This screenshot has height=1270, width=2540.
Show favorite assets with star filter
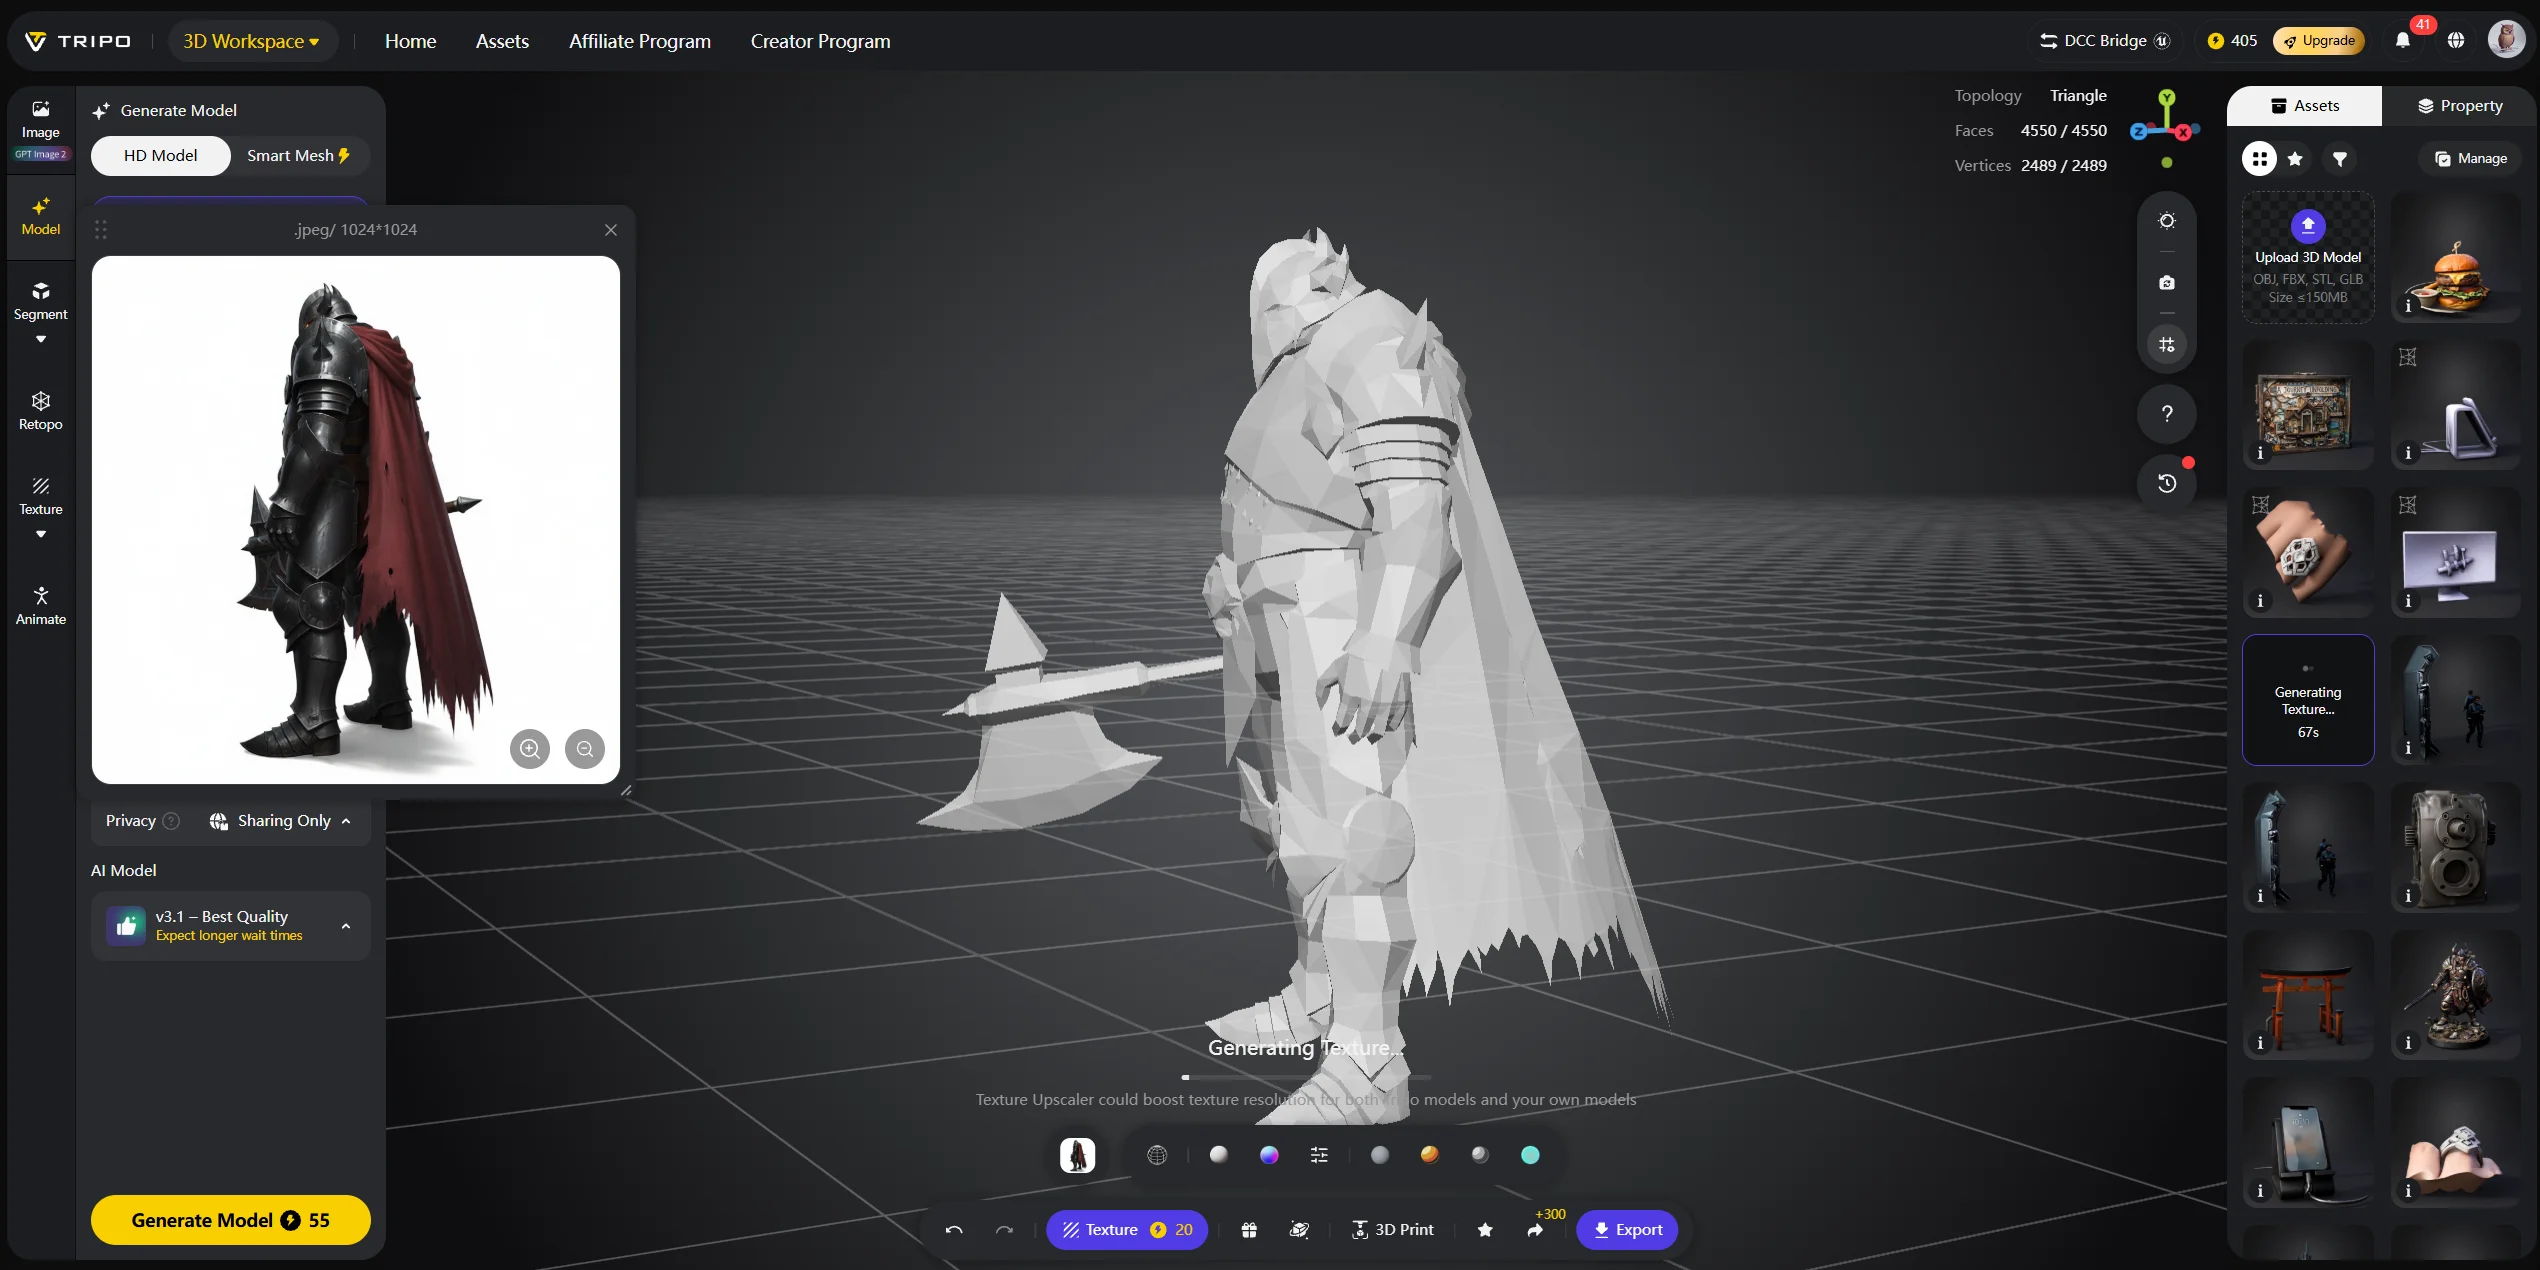tap(2295, 159)
